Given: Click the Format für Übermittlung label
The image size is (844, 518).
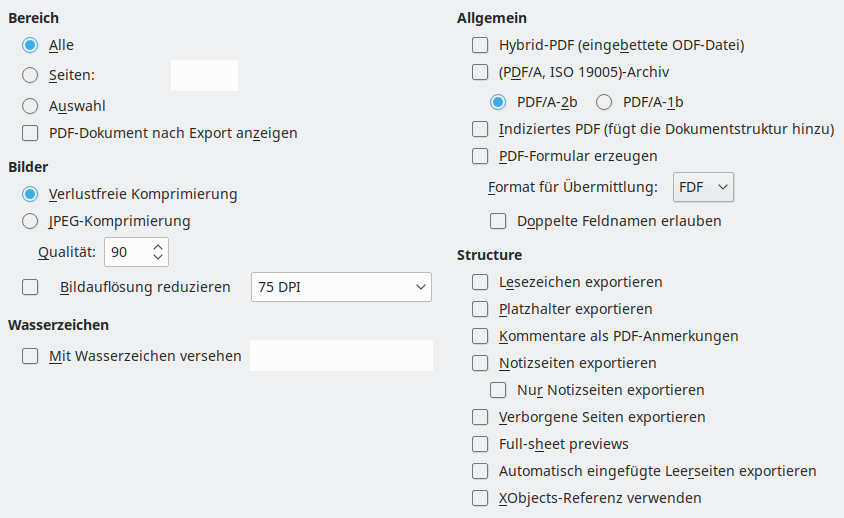Looking at the screenshot, I should 573,187.
